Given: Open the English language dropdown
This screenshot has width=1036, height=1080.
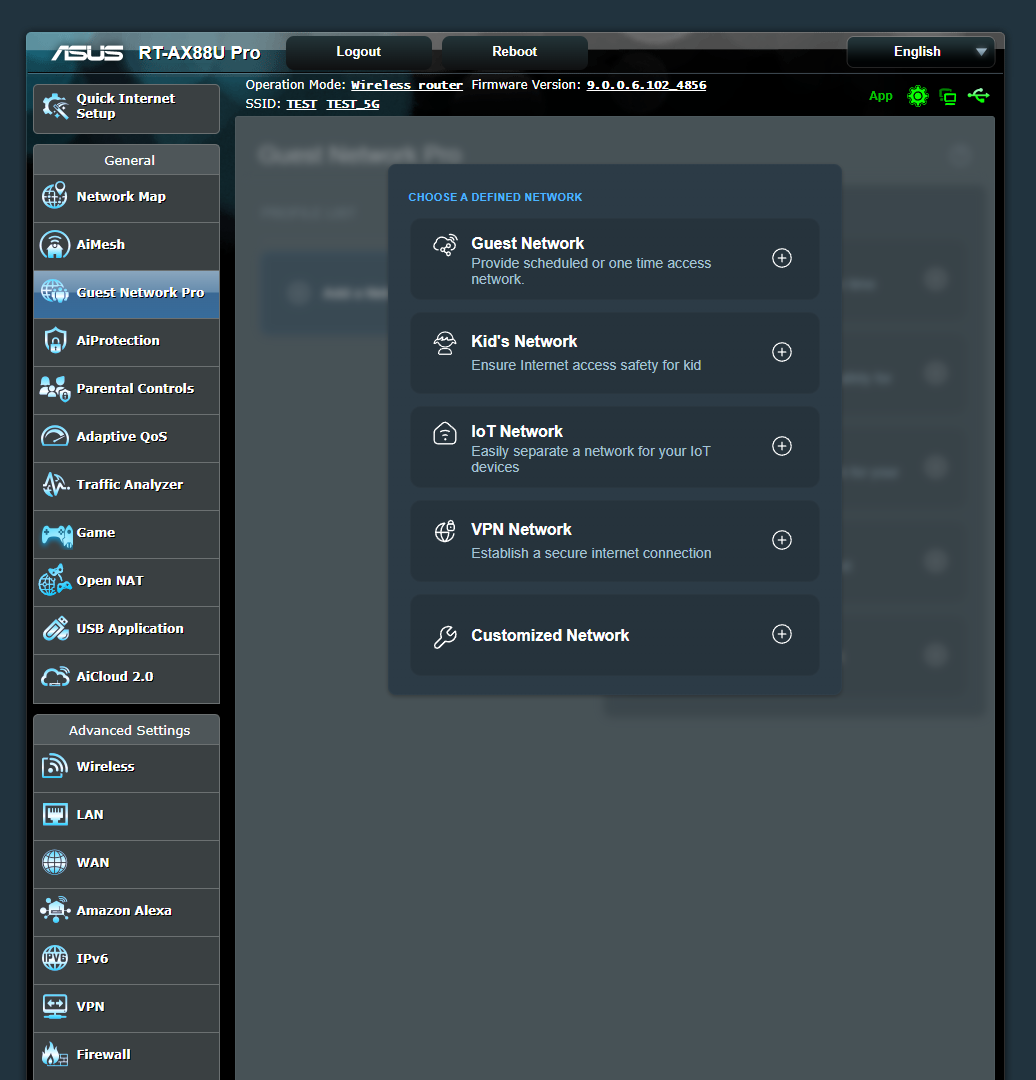Looking at the screenshot, I should [921, 52].
